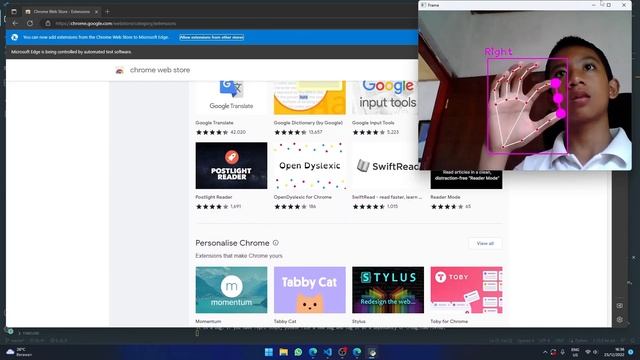640x360 pixels.
Task: Open the Windows Start menu
Action: click(269, 352)
